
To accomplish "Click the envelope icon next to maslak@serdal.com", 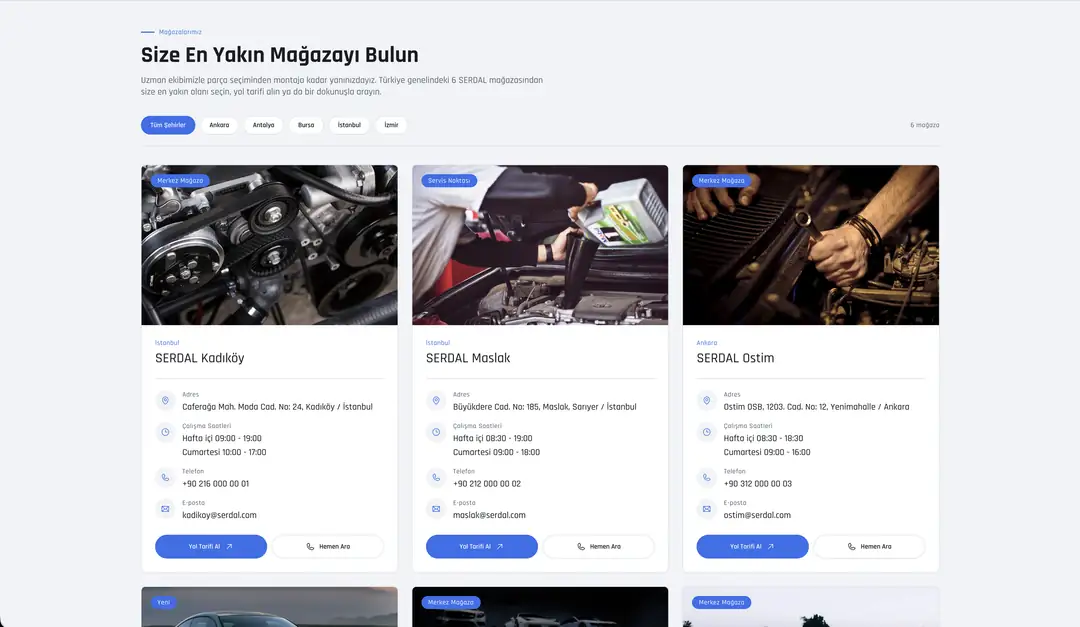I will coord(436,509).
